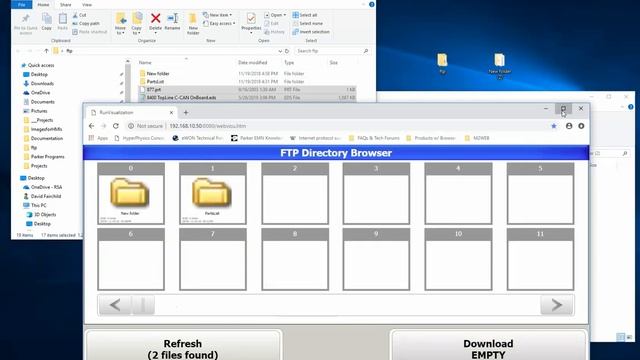Expand the New item dropdown
640x360 pixels.
pos(218,15)
